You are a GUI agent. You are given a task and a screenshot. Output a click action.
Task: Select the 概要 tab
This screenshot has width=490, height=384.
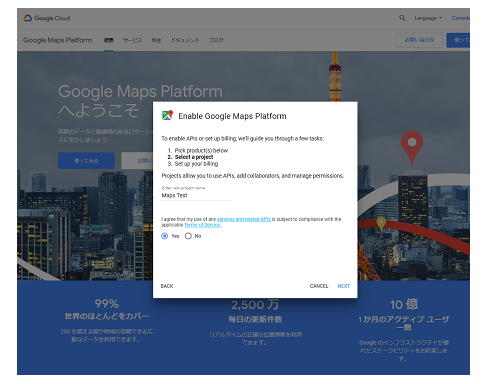pos(109,40)
